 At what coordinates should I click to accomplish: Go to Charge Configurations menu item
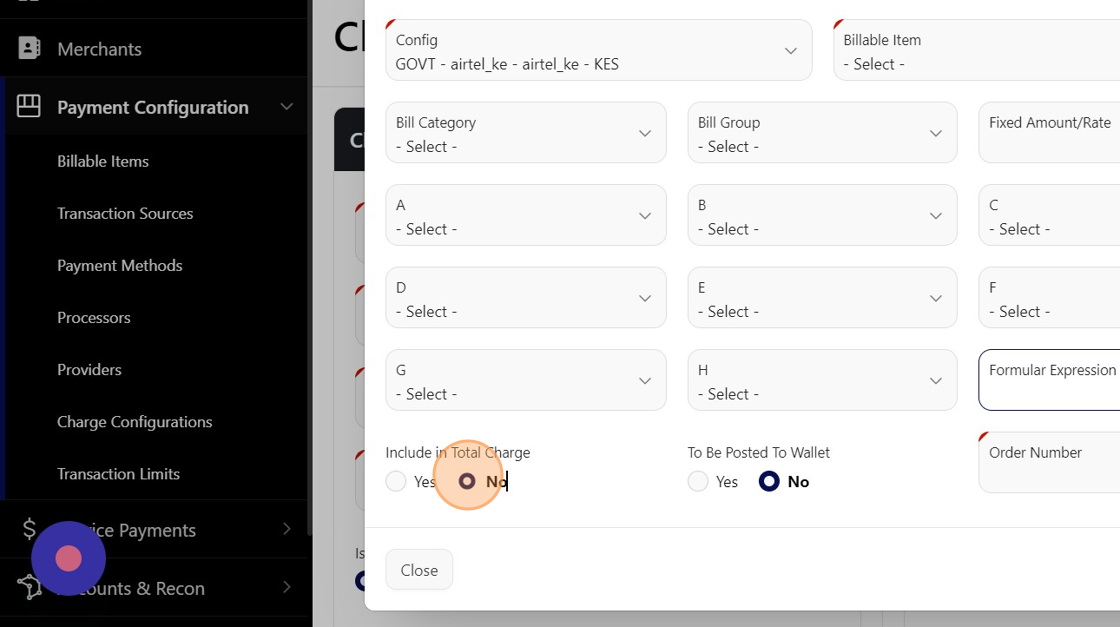coord(134,422)
